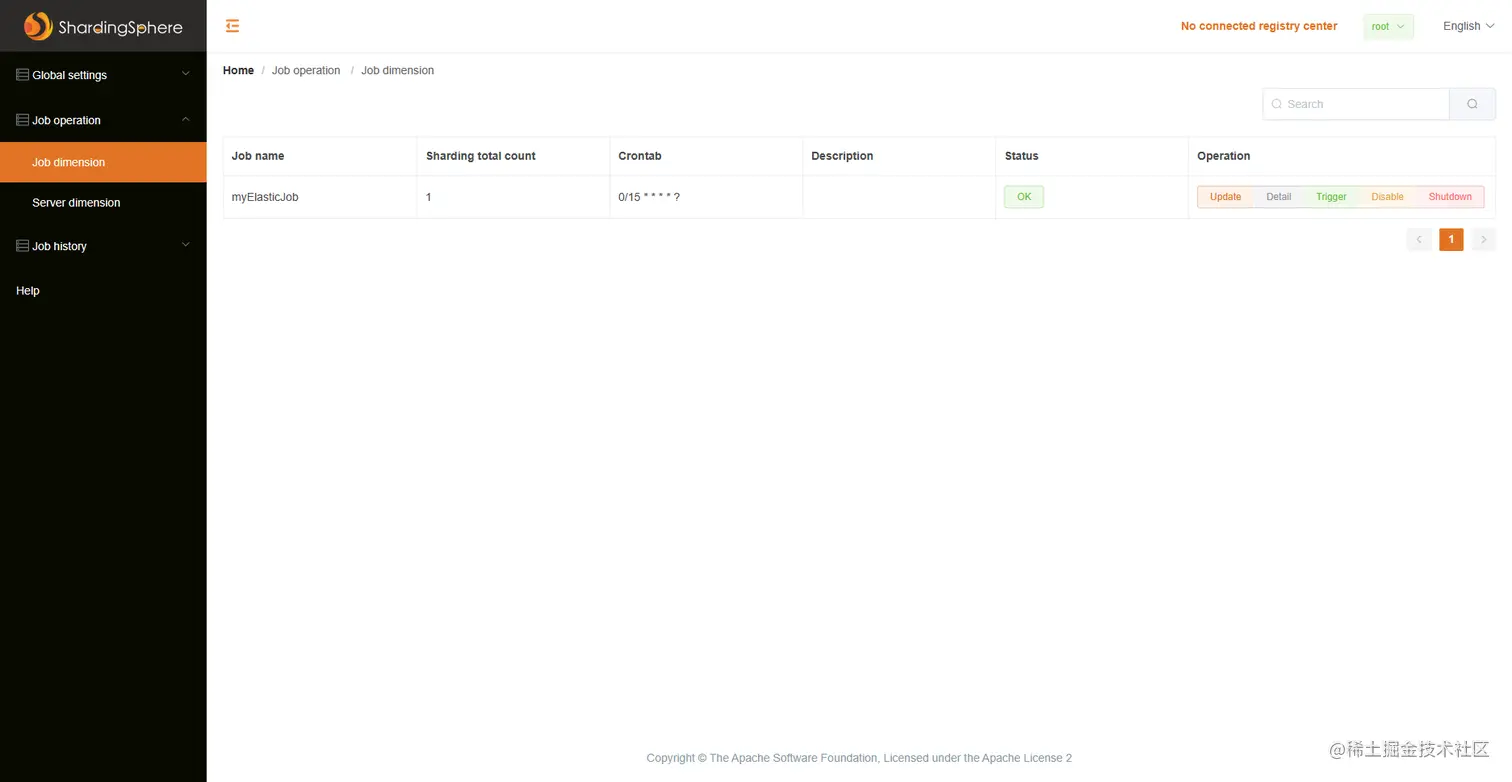Screen dimensions: 1512x782
Task: Trigger the myElasticJob job
Action: [1331, 197]
